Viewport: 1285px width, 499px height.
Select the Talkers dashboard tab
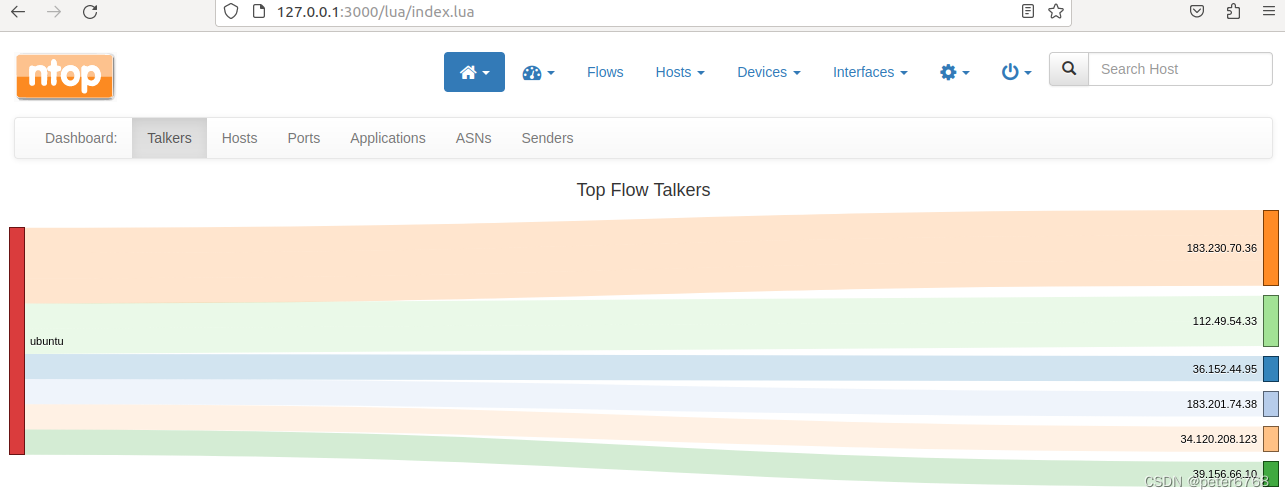coord(169,138)
